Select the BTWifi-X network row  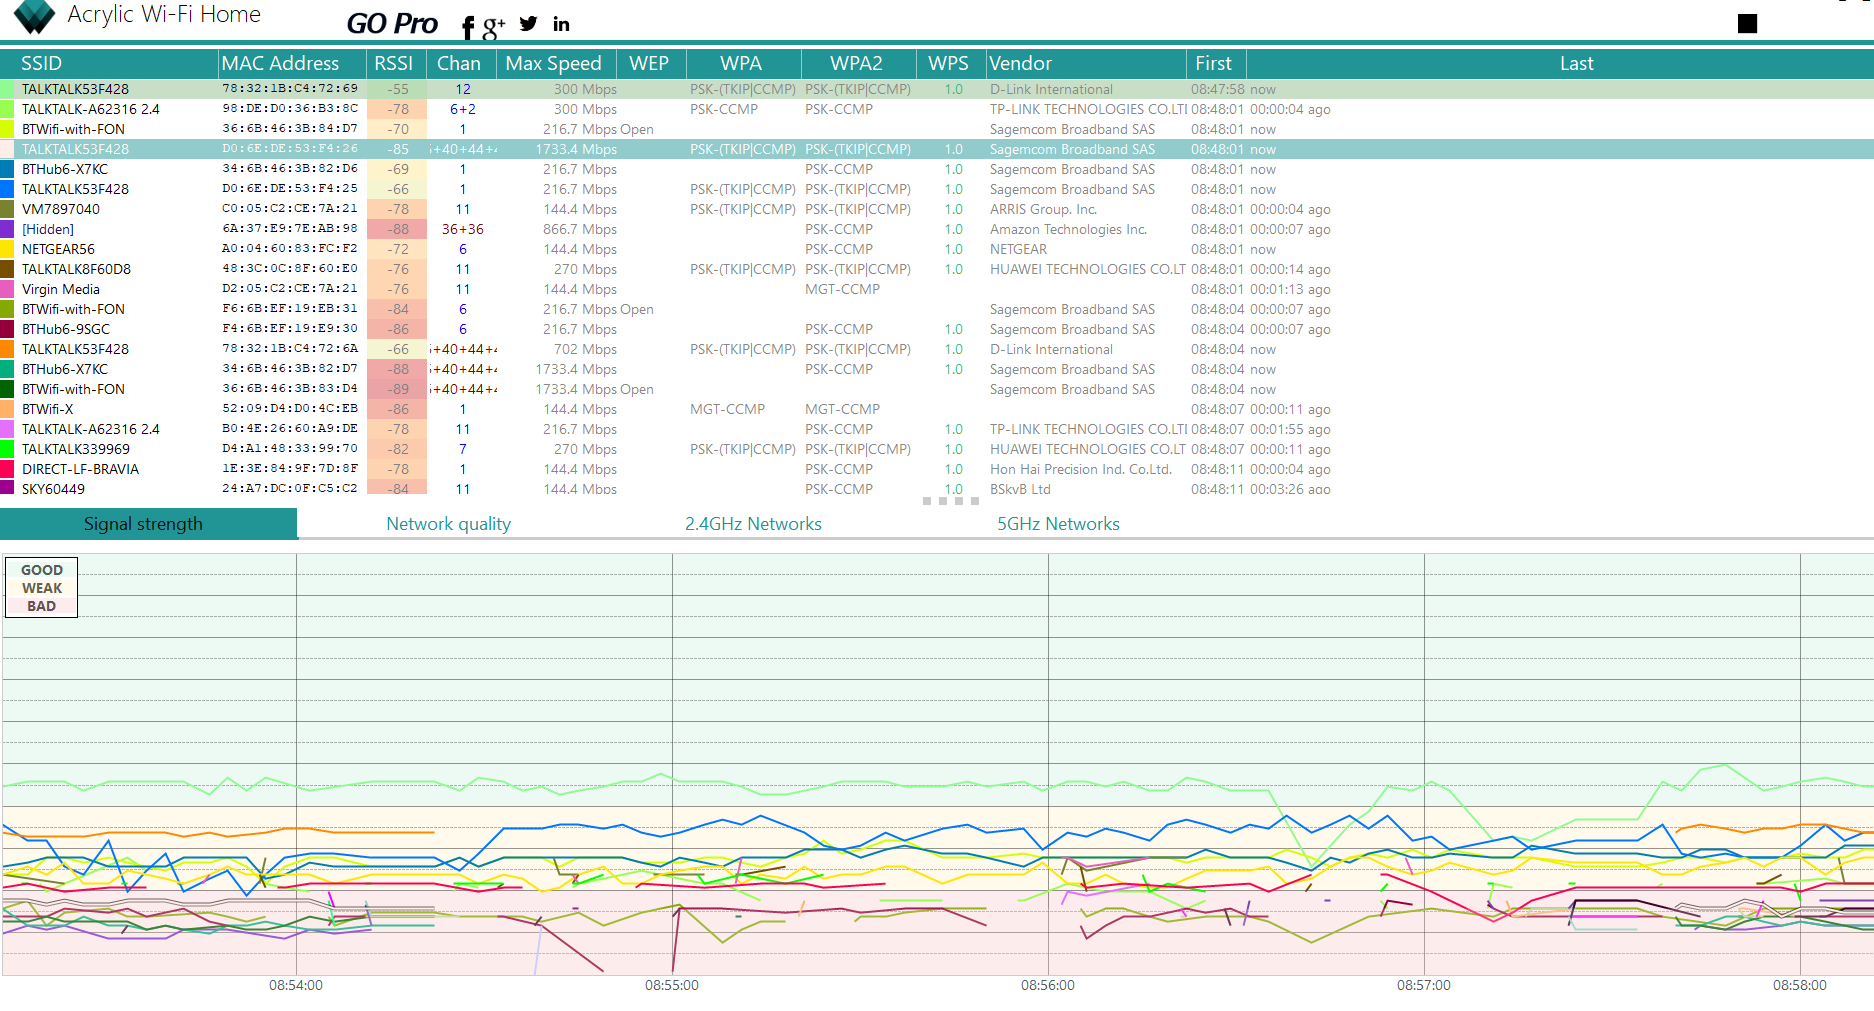pos(937,409)
